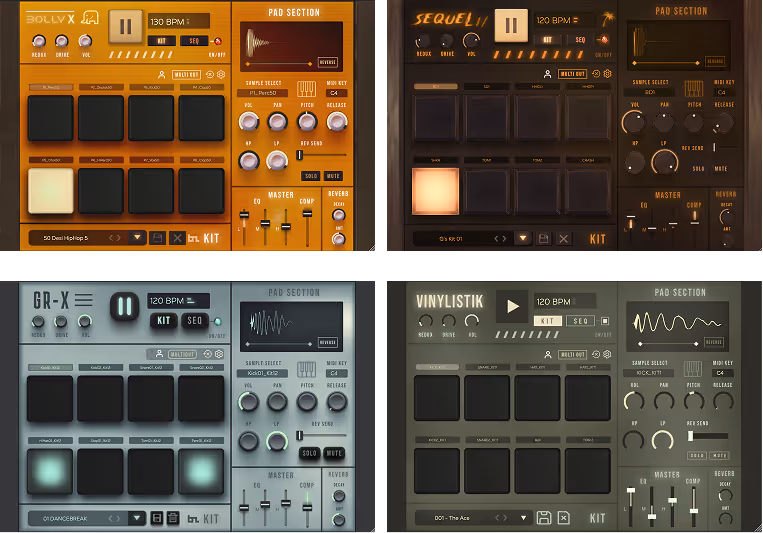
Task: Click the MULTI OUT button in Bolly X
Action: tap(186, 74)
